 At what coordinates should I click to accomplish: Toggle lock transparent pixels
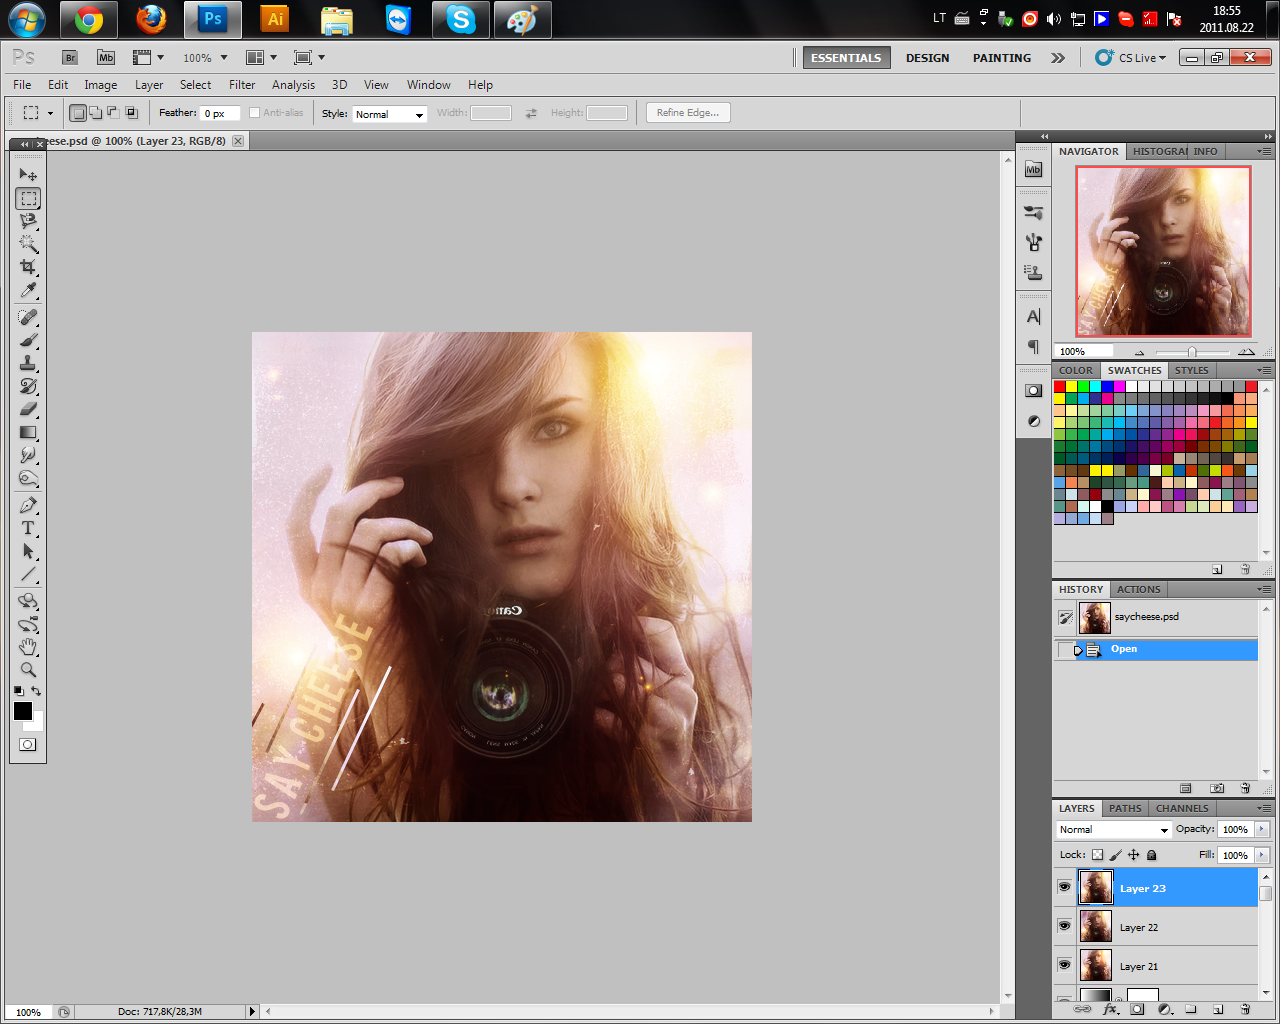click(1098, 855)
